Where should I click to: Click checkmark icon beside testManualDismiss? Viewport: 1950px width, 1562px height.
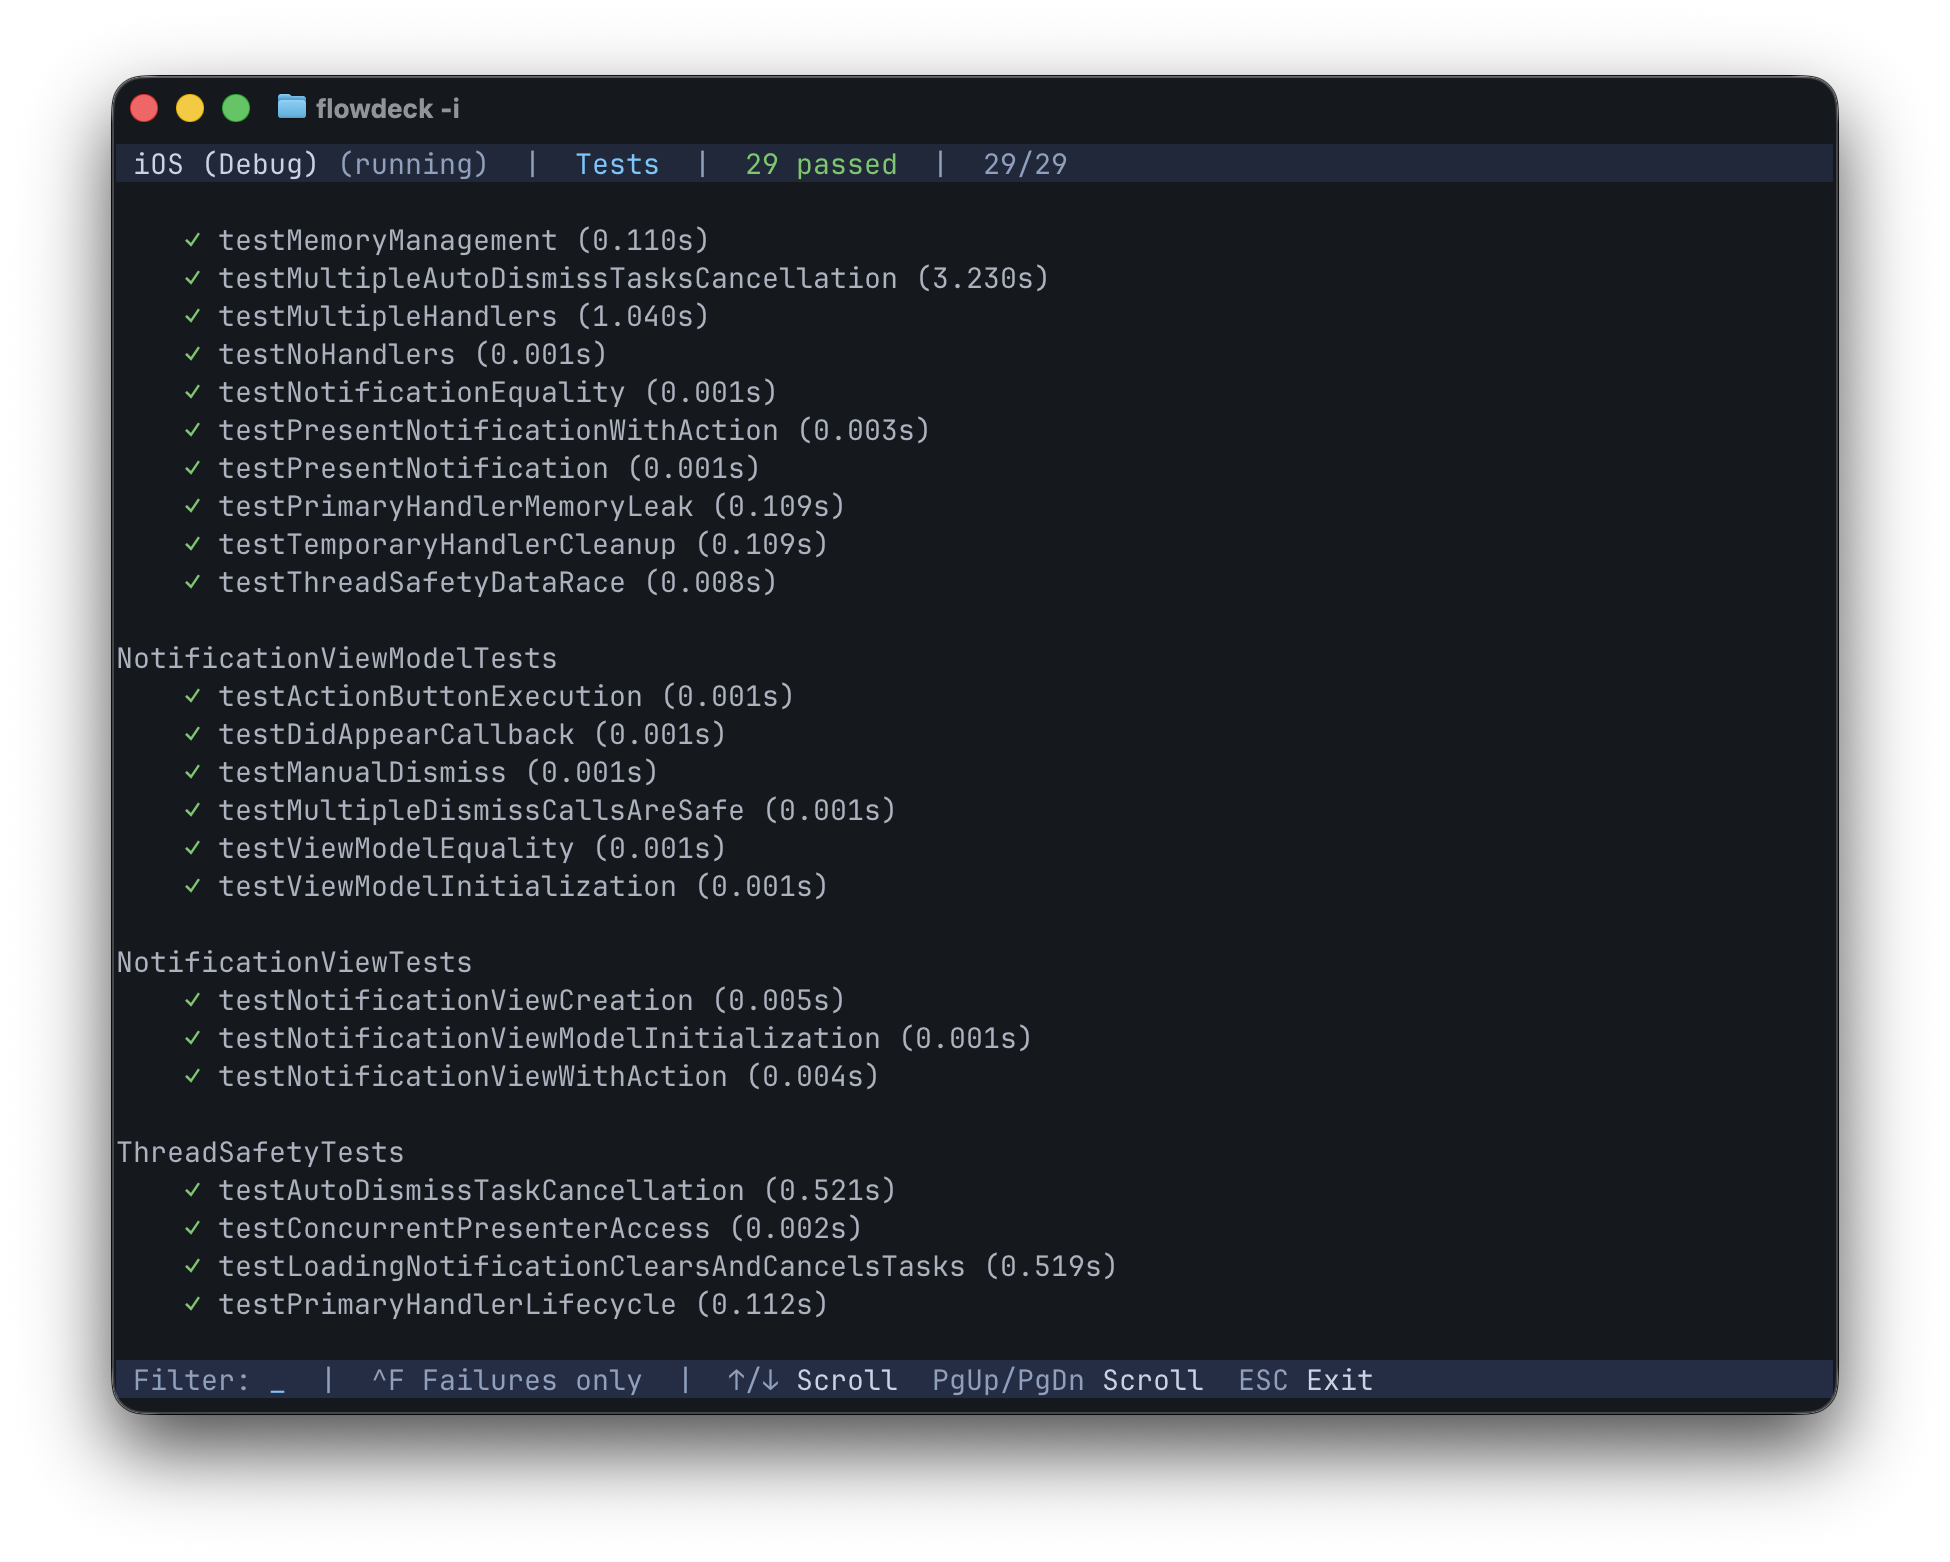[193, 772]
